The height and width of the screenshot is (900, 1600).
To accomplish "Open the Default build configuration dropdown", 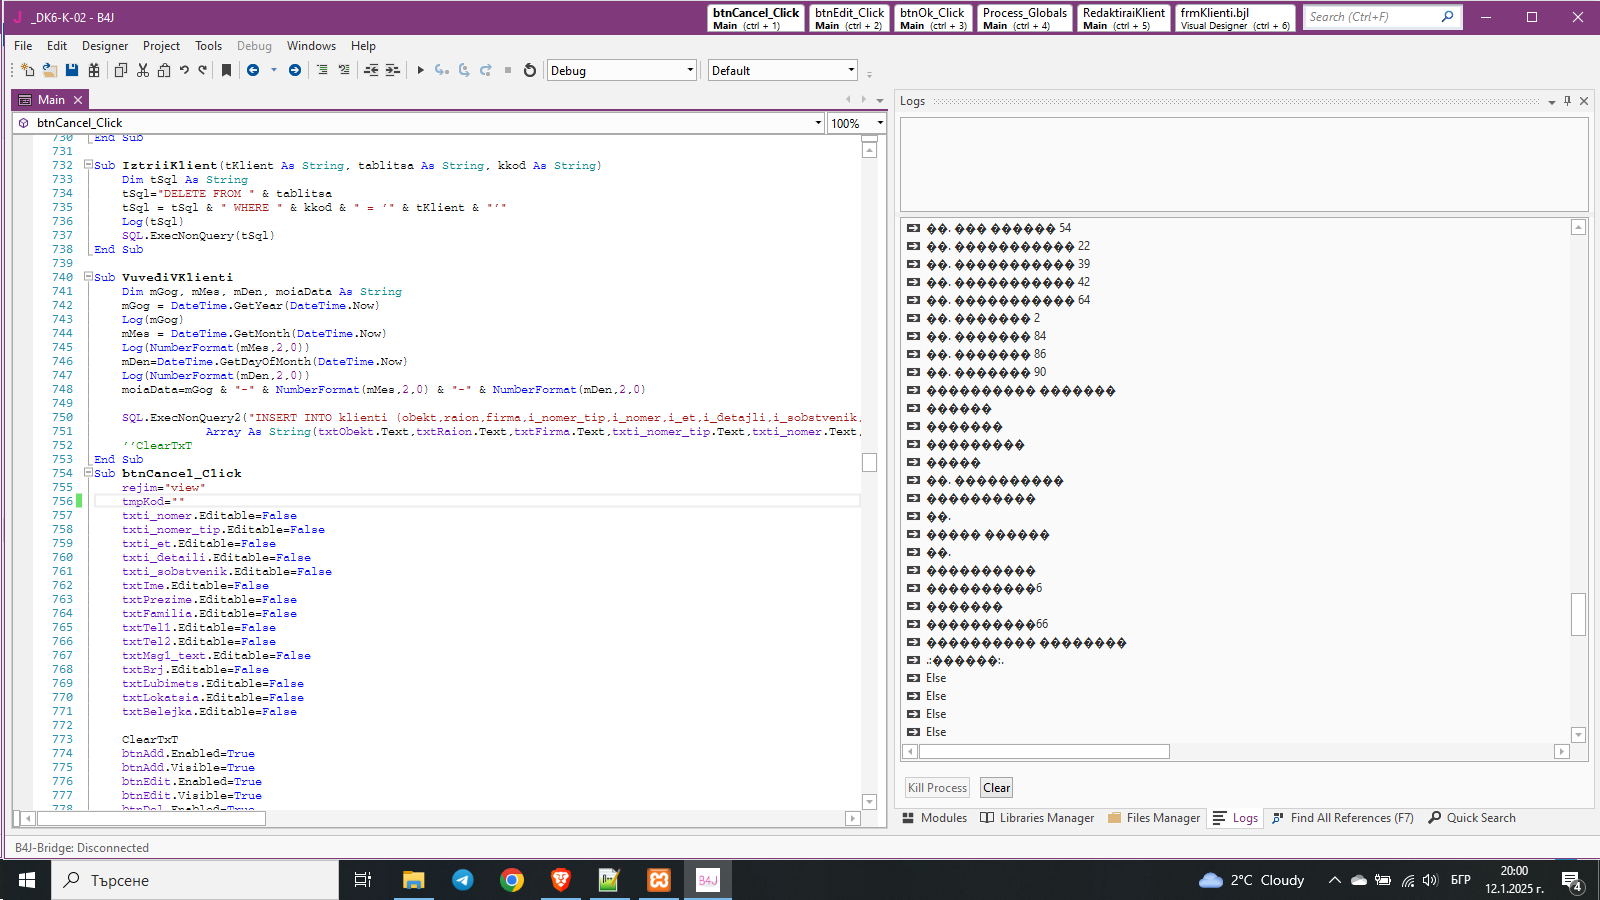I will pos(783,70).
